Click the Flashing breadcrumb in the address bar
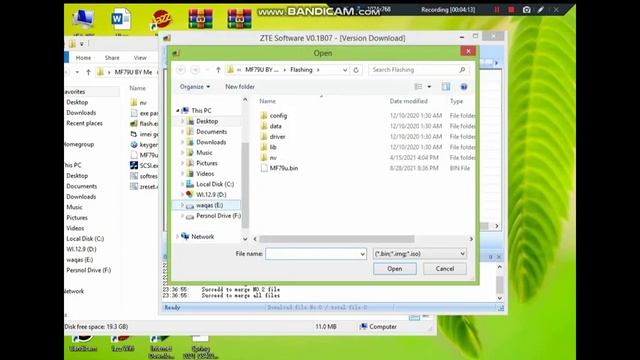Screen dimensions: 640x360 pyautogui.click(x=301, y=70)
